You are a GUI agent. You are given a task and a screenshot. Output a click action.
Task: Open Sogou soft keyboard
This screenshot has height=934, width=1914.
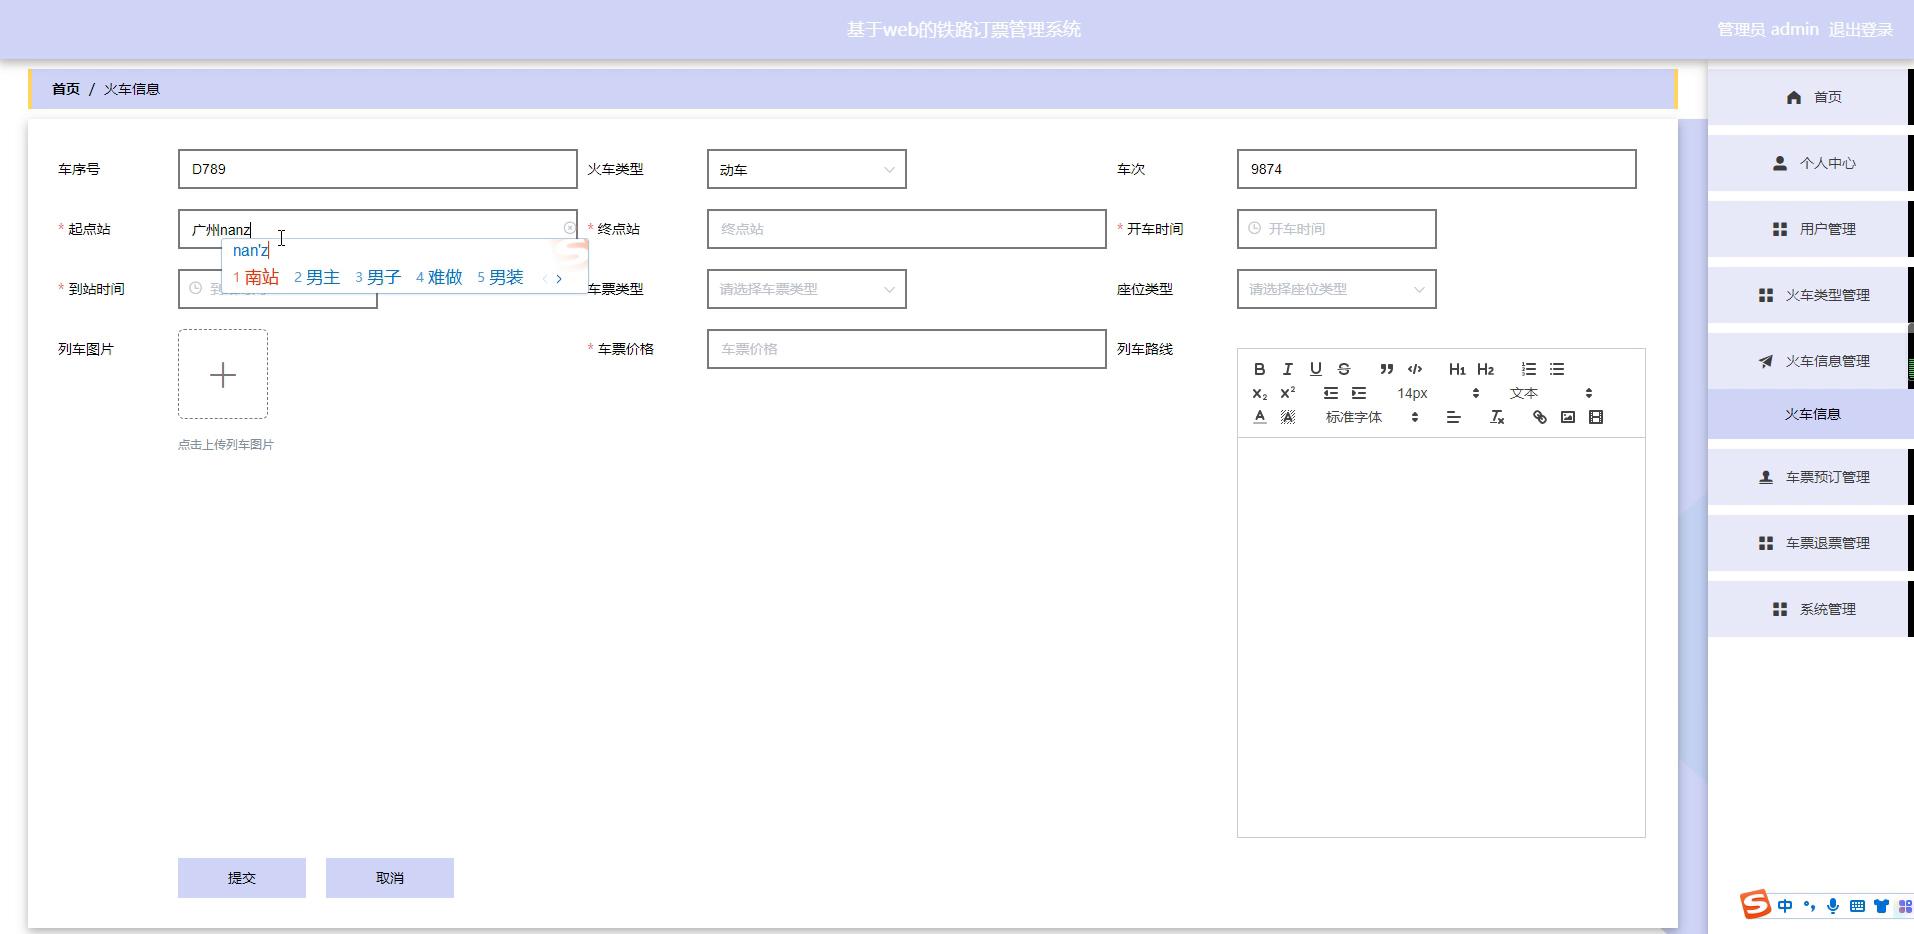coord(1857,906)
